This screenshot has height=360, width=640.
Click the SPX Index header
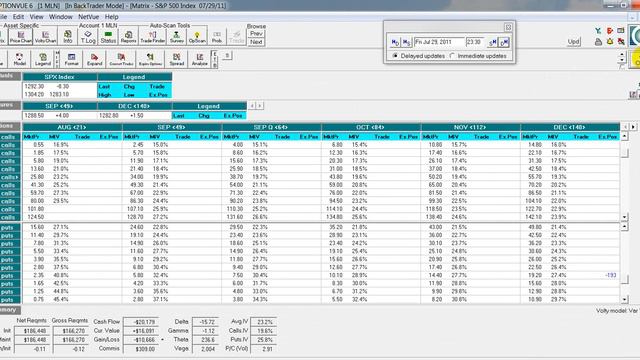coord(60,77)
